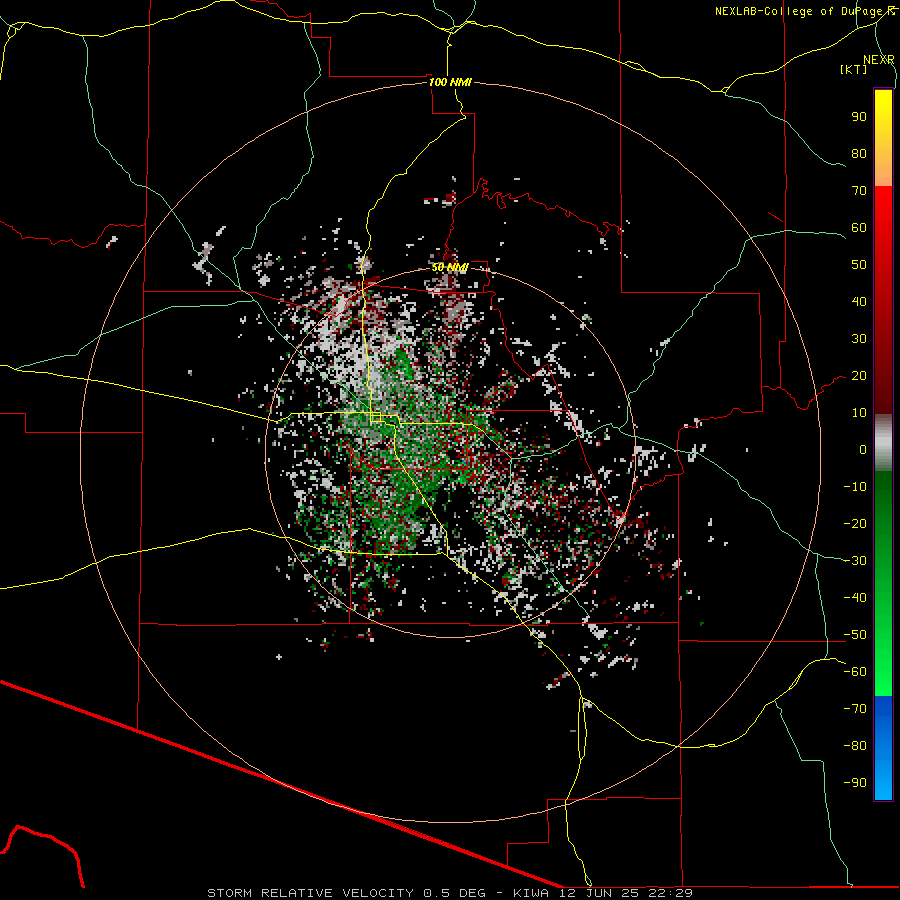Click the yellow top segment of color bar
Viewport: 900px width, 900px height.
883,138
